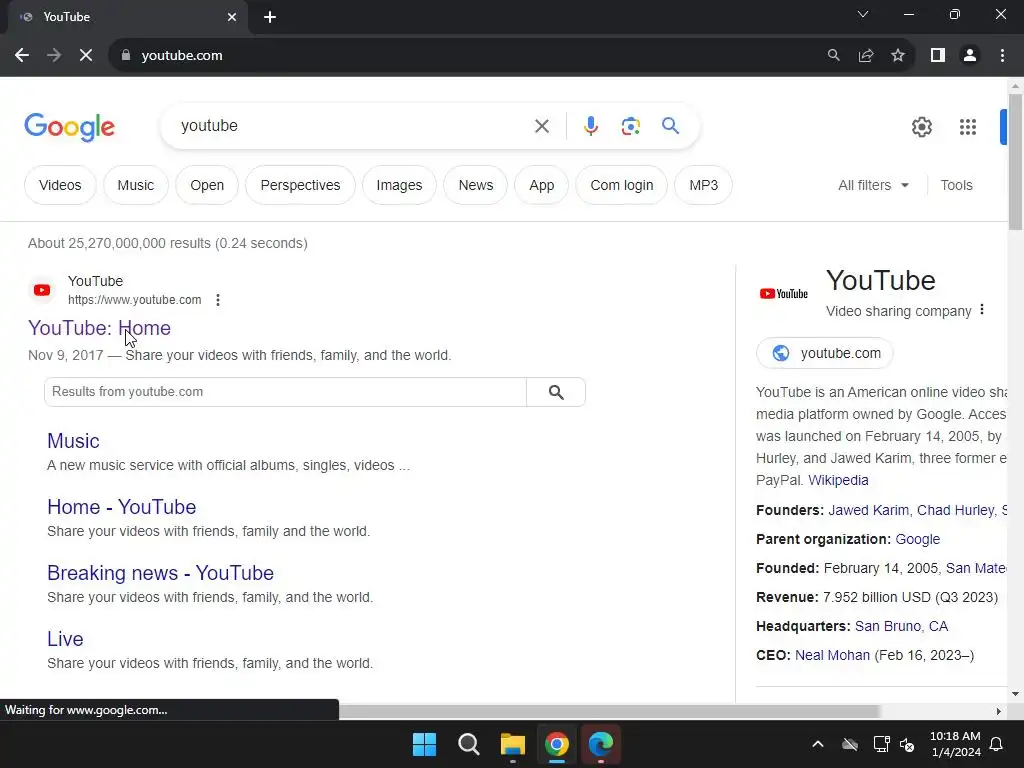Open the Chrome profile icon
Image resolution: width=1024 pixels, height=768 pixels.
coord(970,56)
